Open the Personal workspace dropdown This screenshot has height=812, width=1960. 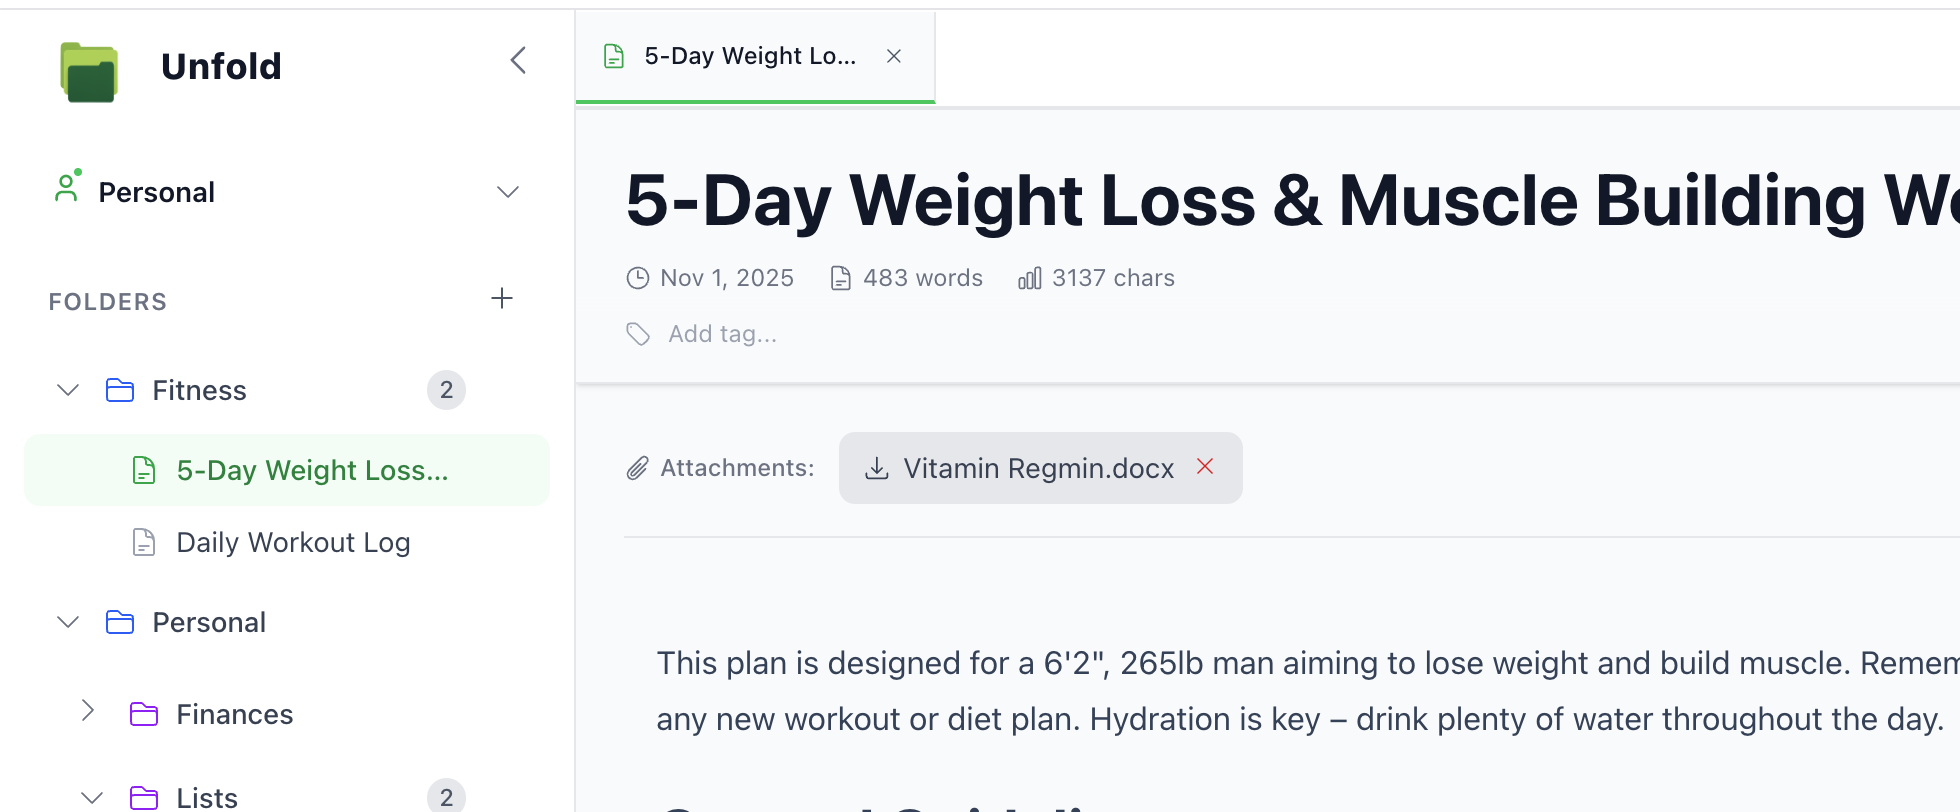tap(508, 192)
